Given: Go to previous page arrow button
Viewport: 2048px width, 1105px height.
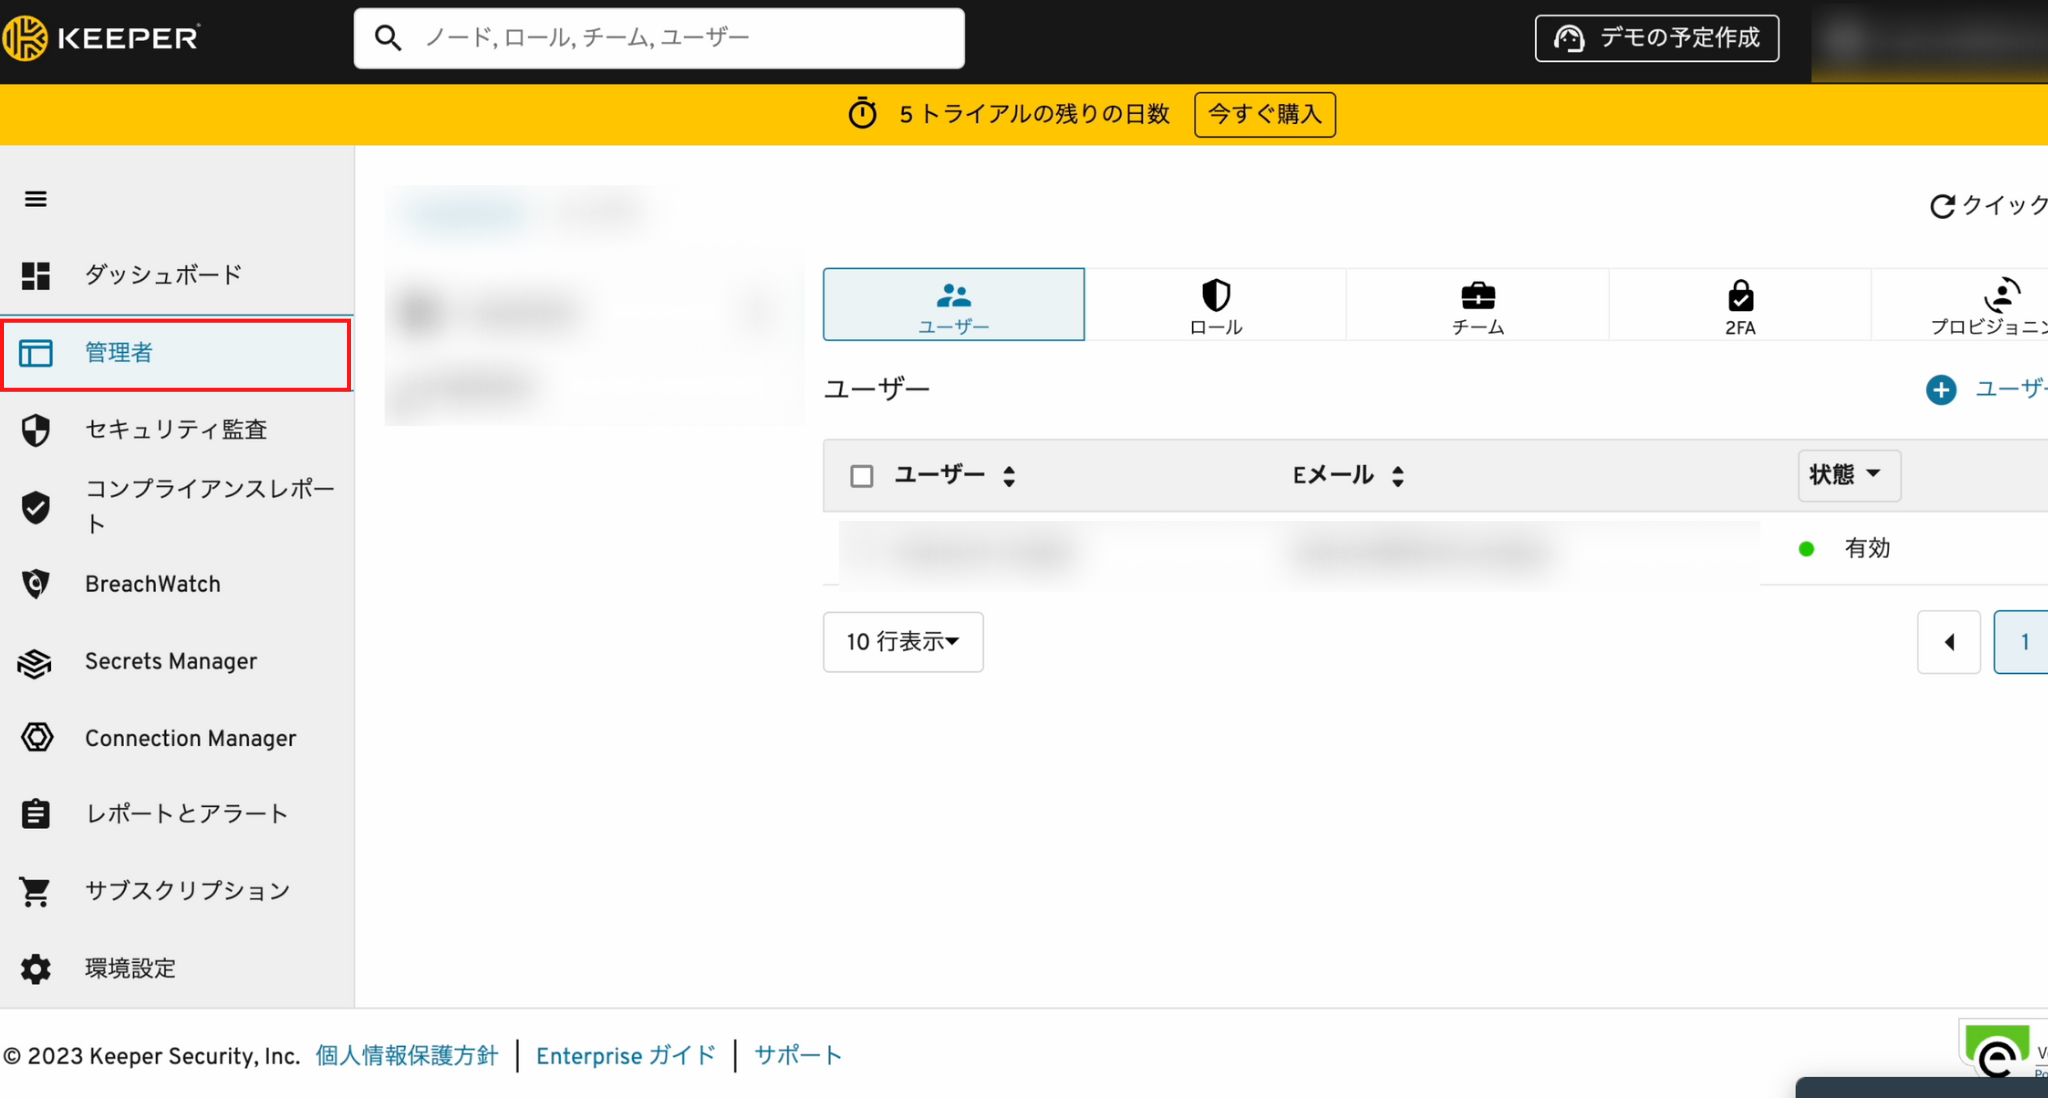Looking at the screenshot, I should (x=1949, y=642).
